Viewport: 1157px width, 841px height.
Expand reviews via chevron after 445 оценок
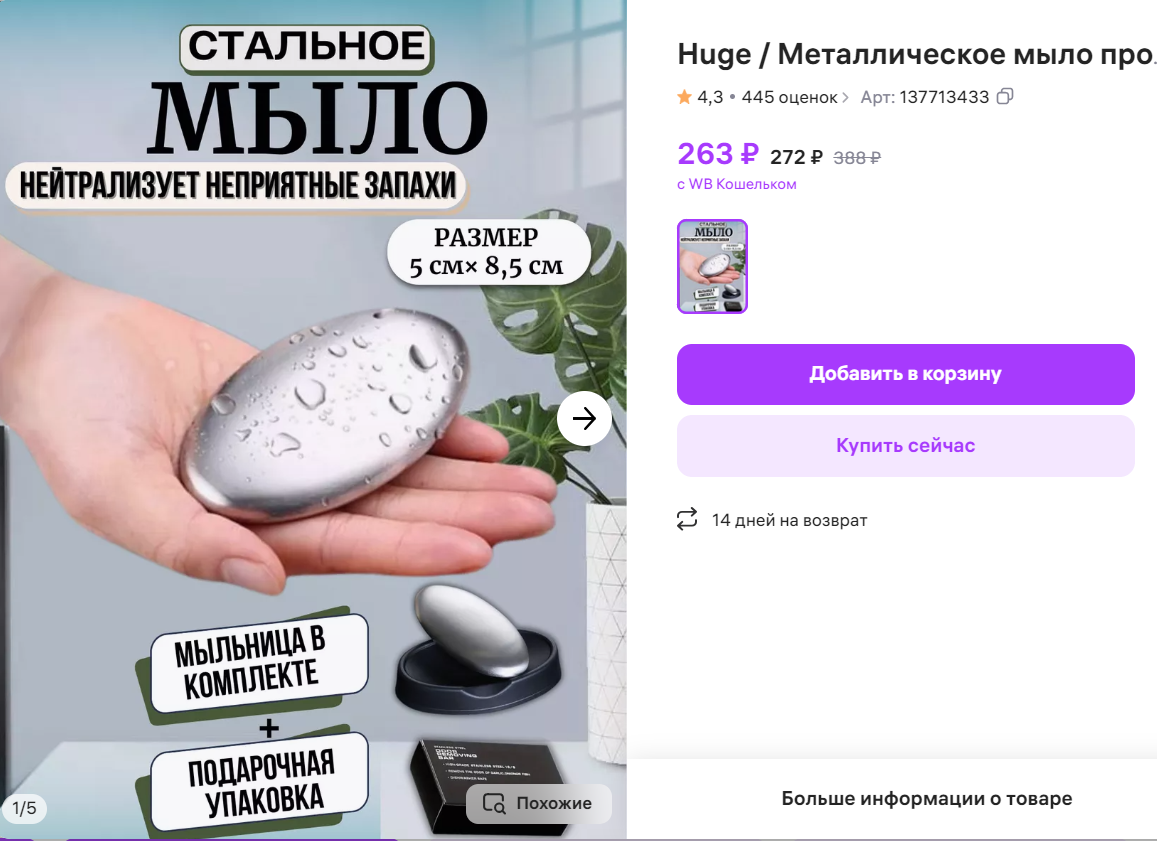[x=845, y=97]
